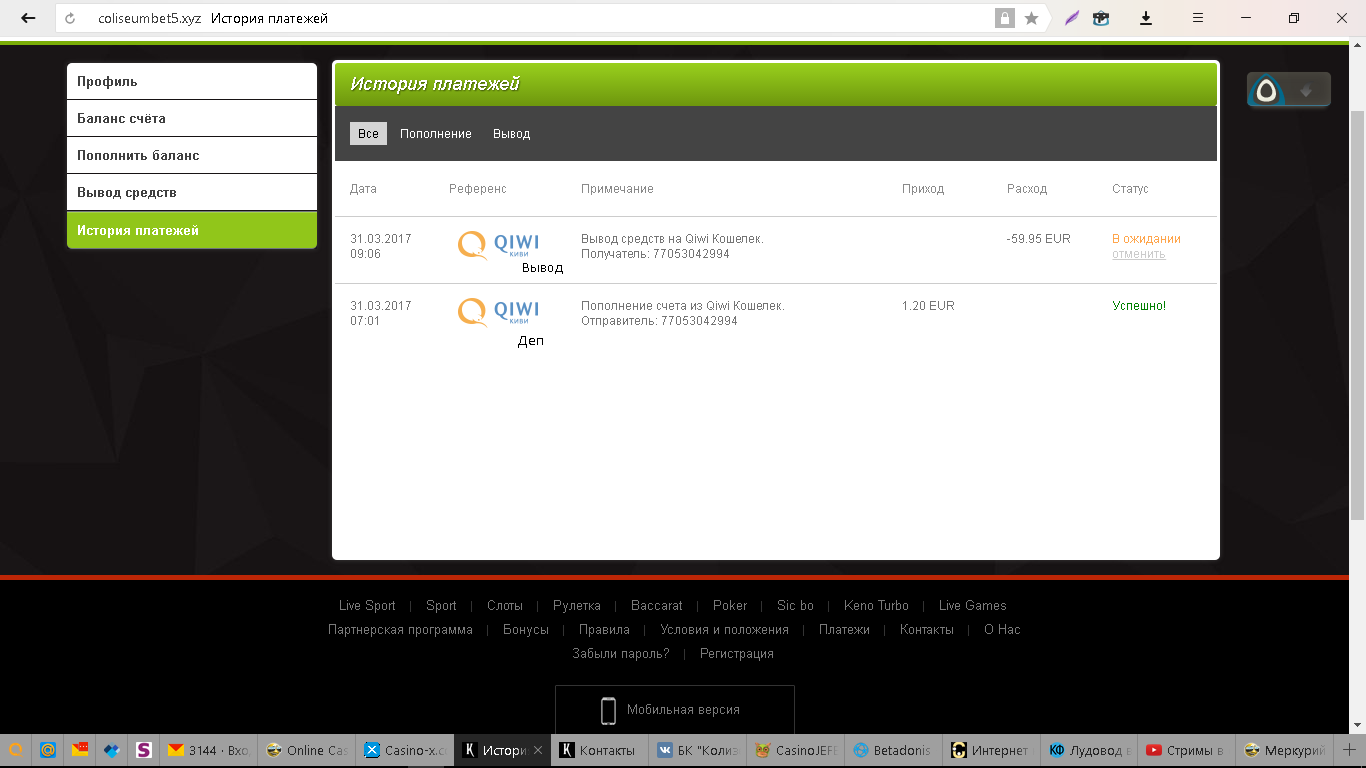Close the active История tab
The height and width of the screenshot is (768, 1366).
pos(537,750)
